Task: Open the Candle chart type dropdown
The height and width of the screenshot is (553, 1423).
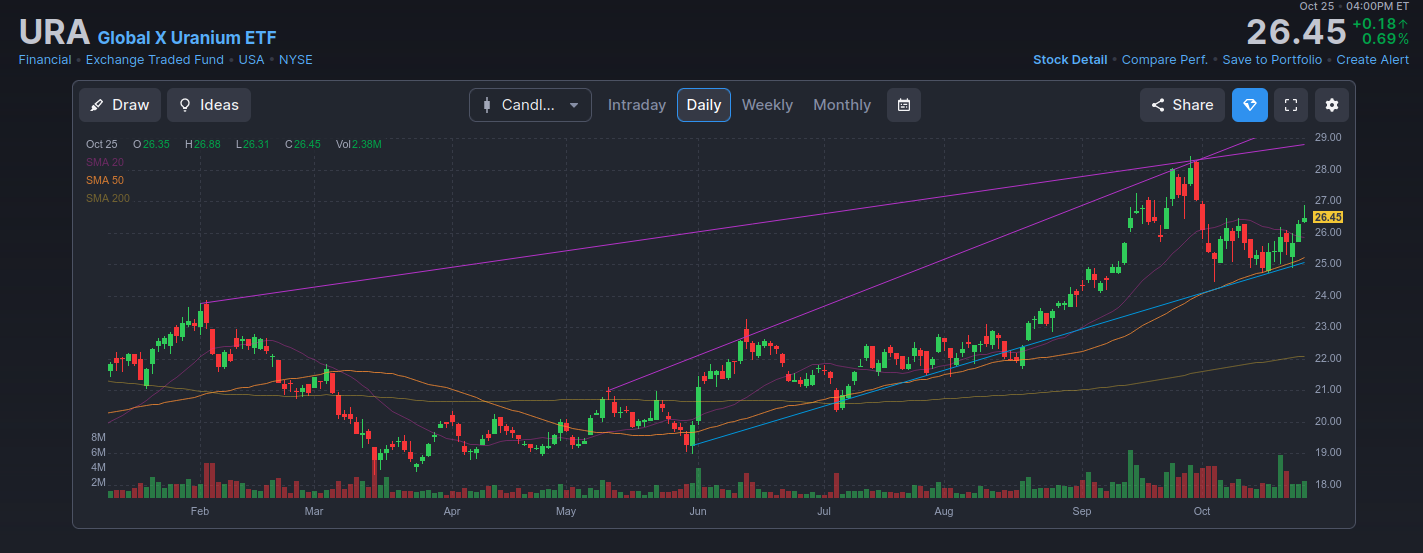Action: click(530, 105)
